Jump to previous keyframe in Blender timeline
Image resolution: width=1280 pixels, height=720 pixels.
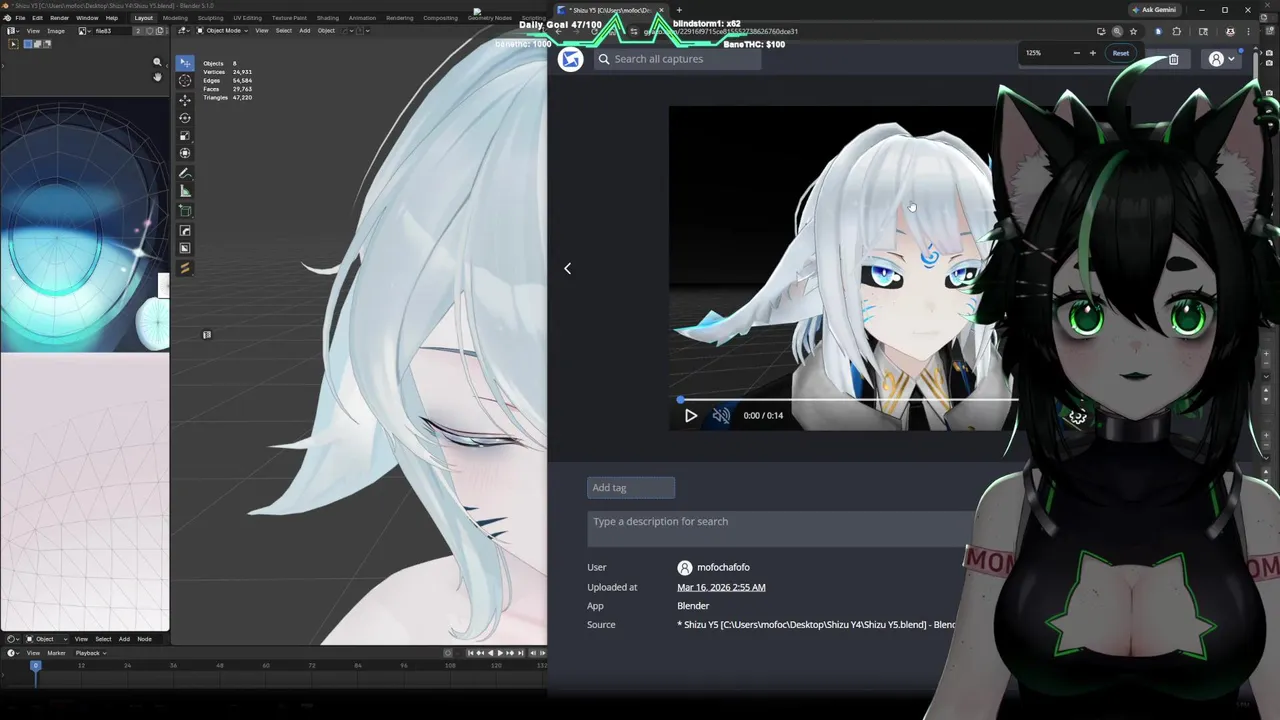[x=480, y=653]
